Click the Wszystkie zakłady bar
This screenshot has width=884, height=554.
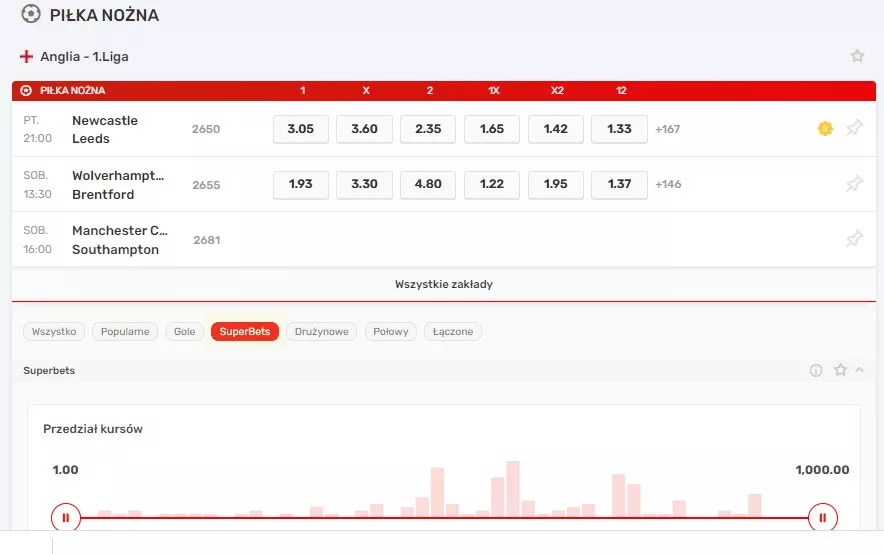pyautogui.click(x=444, y=284)
